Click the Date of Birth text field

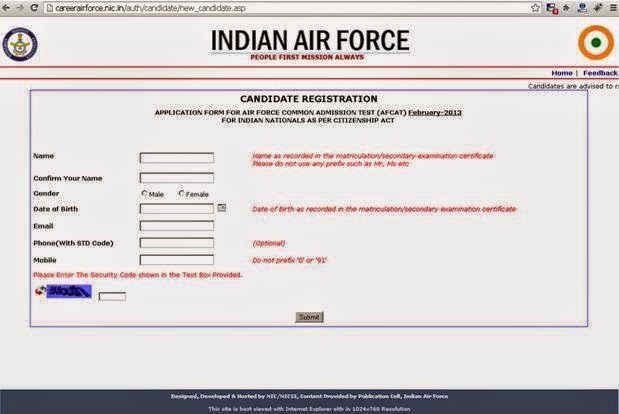pyautogui.click(x=177, y=208)
